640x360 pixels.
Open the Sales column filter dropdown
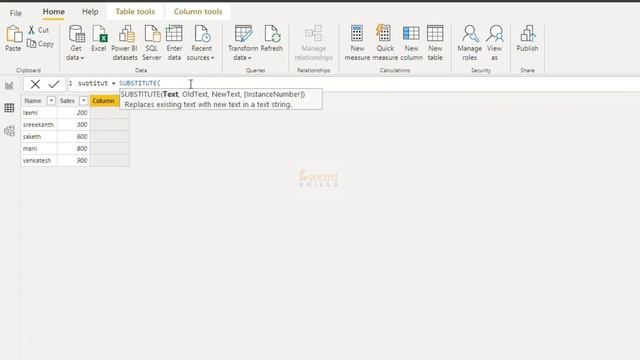[83, 100]
